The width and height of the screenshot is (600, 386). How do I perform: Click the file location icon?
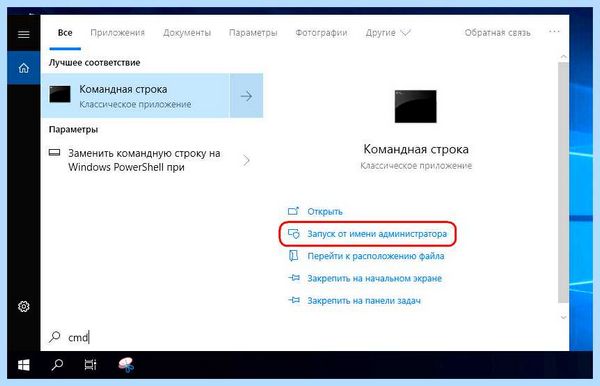(293, 256)
